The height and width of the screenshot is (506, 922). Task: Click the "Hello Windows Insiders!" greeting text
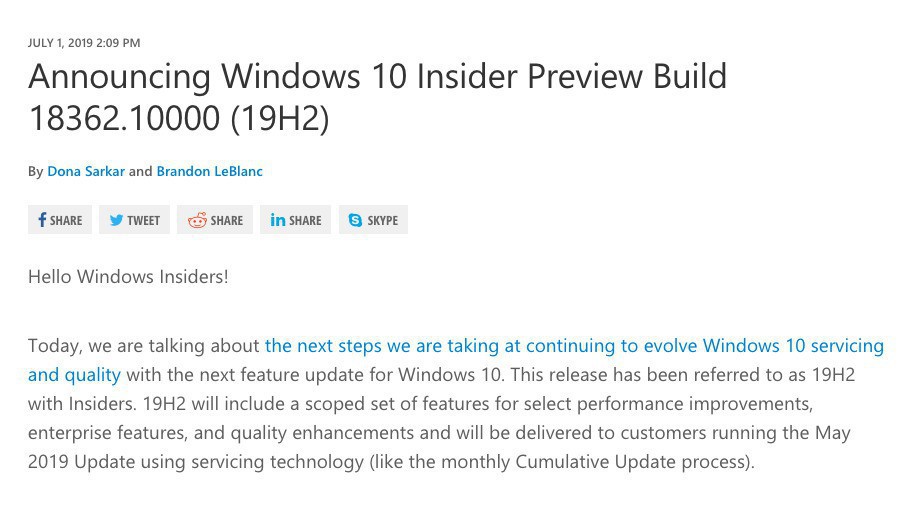point(128,276)
